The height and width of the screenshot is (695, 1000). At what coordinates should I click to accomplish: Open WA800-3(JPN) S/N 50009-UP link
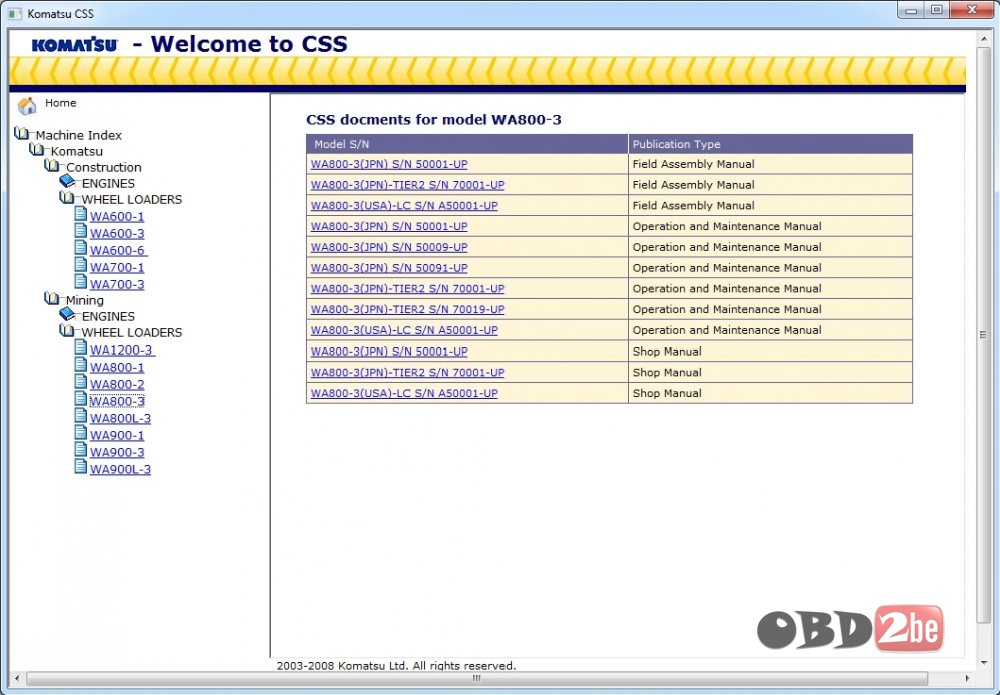pos(389,247)
